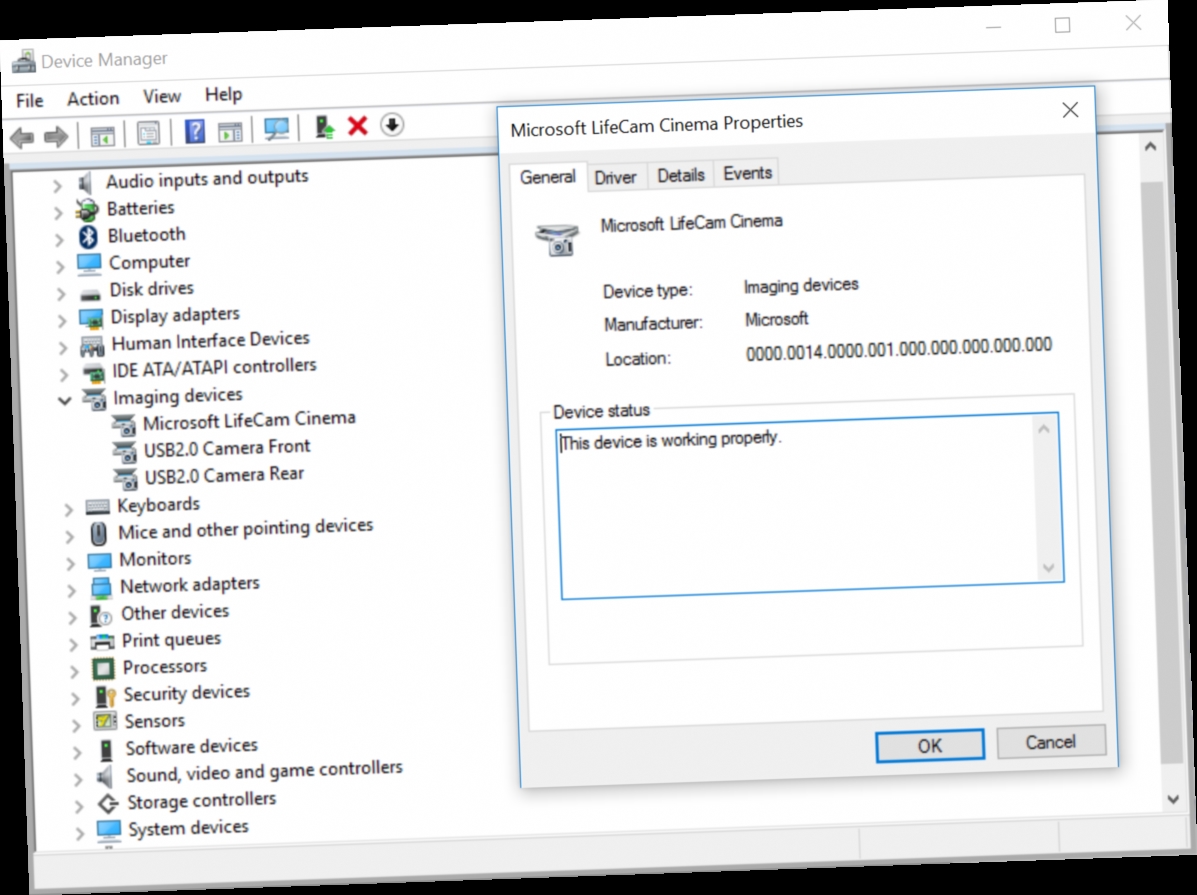Expand the Network adapters category
This screenshot has width=1197, height=895.
tap(72, 587)
